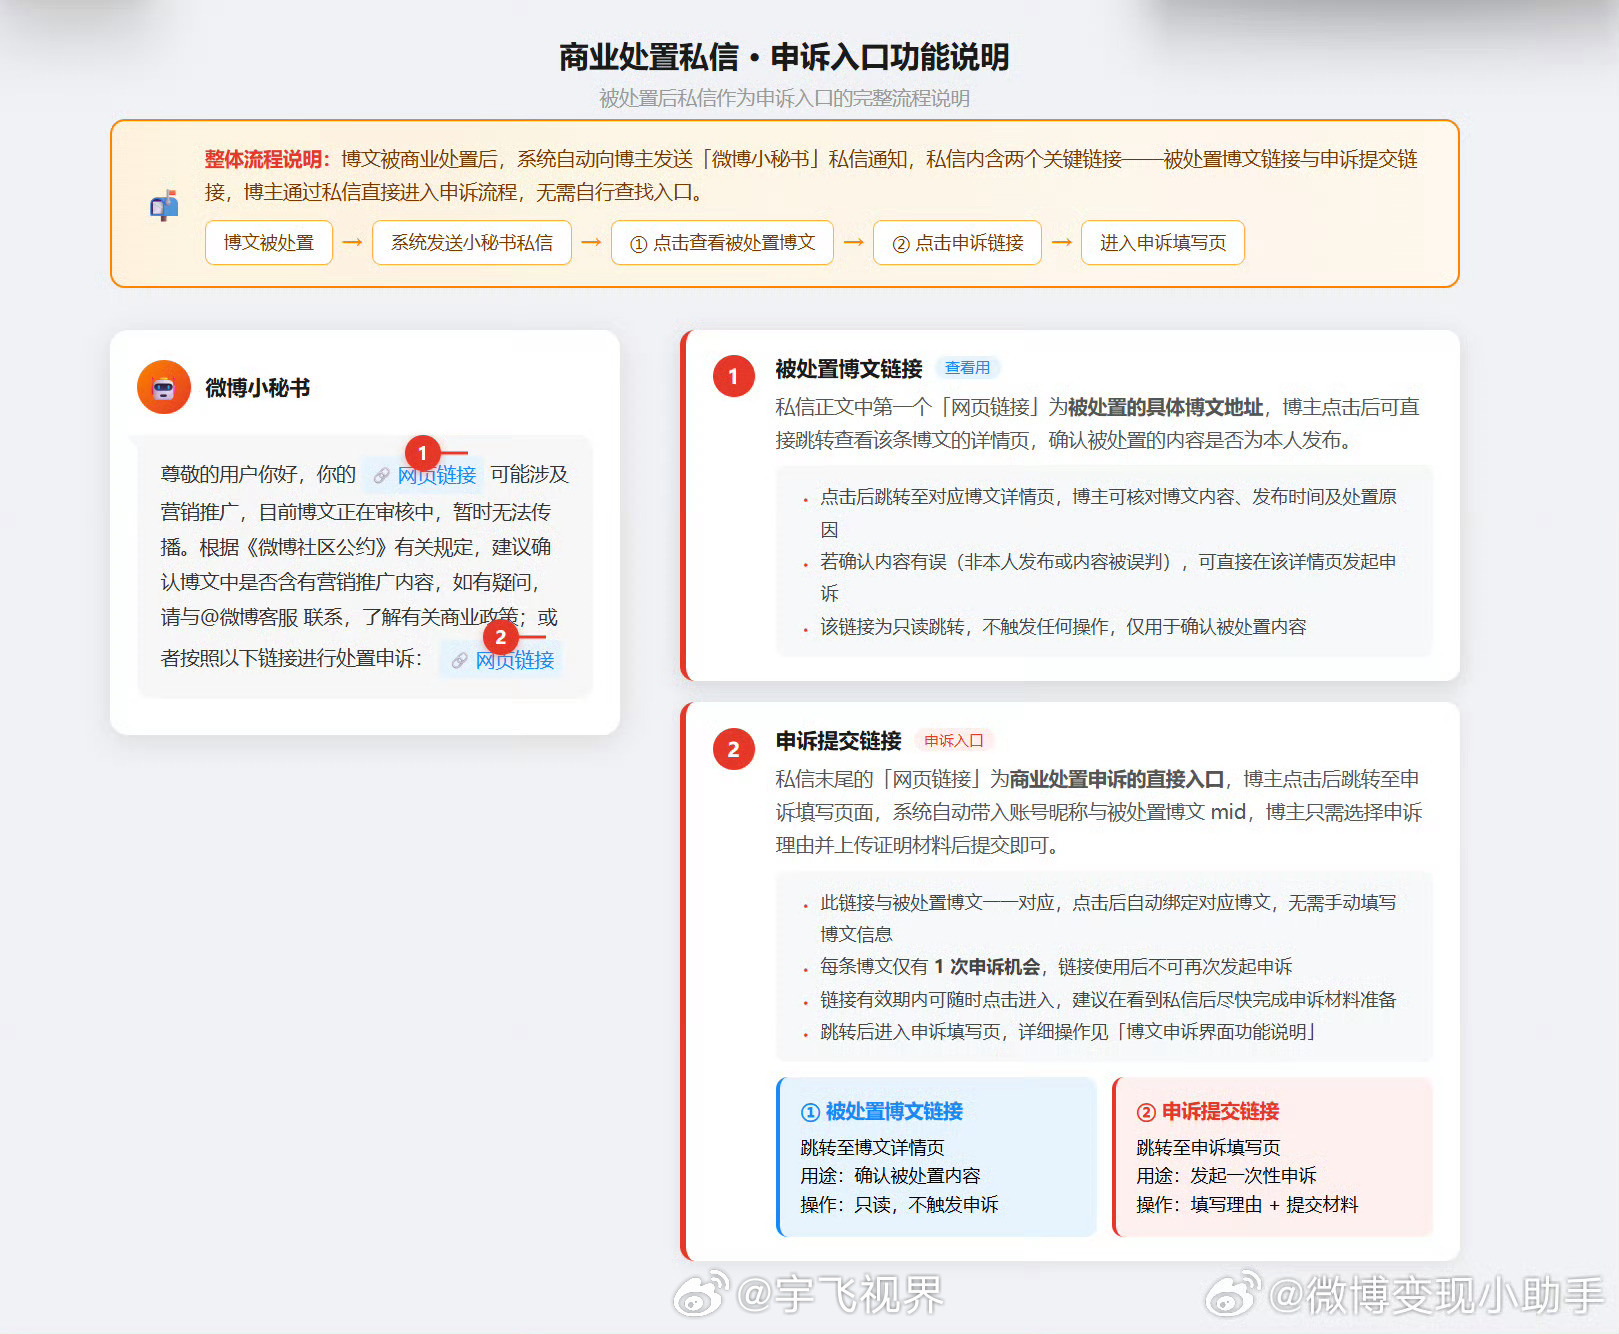Click the 系统发送小秘书私信 step box

pos(472,242)
